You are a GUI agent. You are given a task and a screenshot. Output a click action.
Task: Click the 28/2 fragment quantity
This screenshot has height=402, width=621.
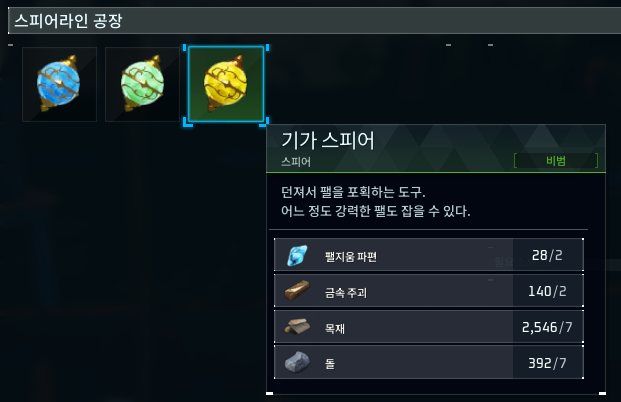[547, 255]
